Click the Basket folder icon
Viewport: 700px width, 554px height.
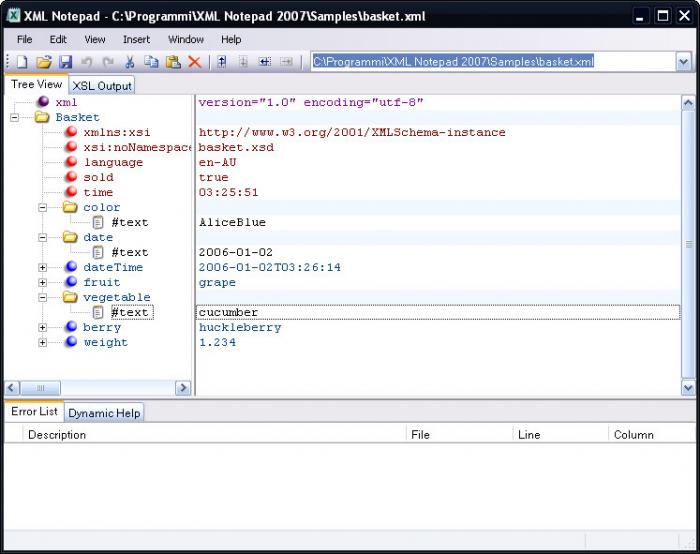42,117
